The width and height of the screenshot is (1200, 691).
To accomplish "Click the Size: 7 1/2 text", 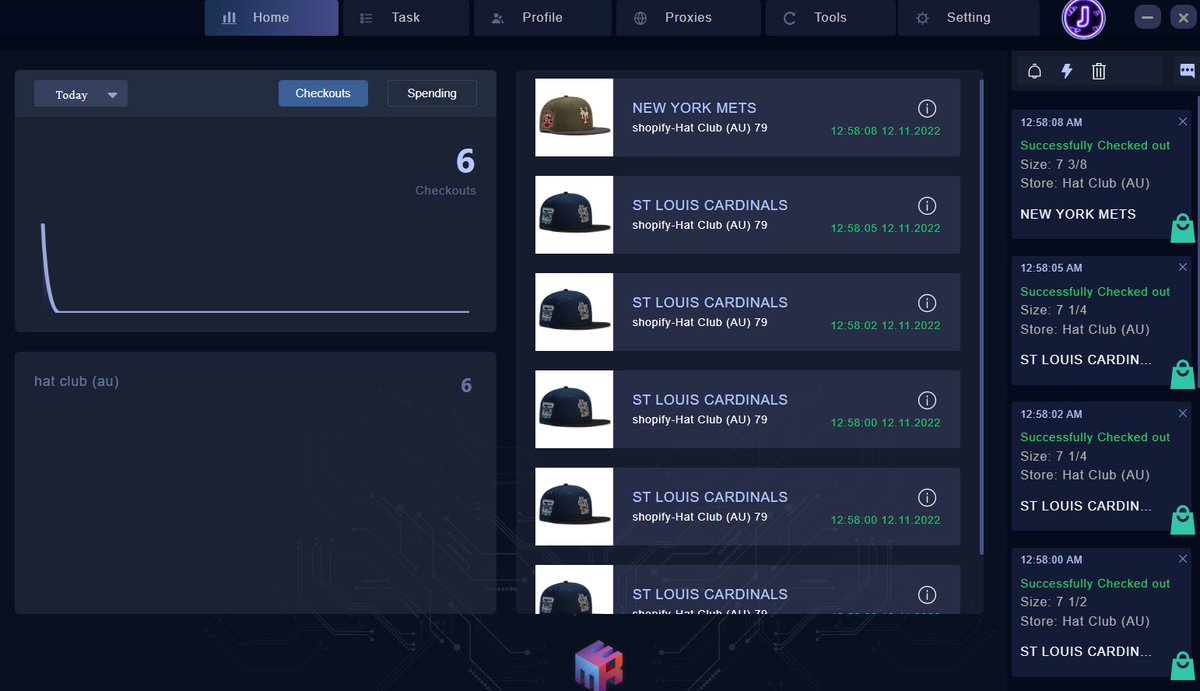I will point(1054,602).
